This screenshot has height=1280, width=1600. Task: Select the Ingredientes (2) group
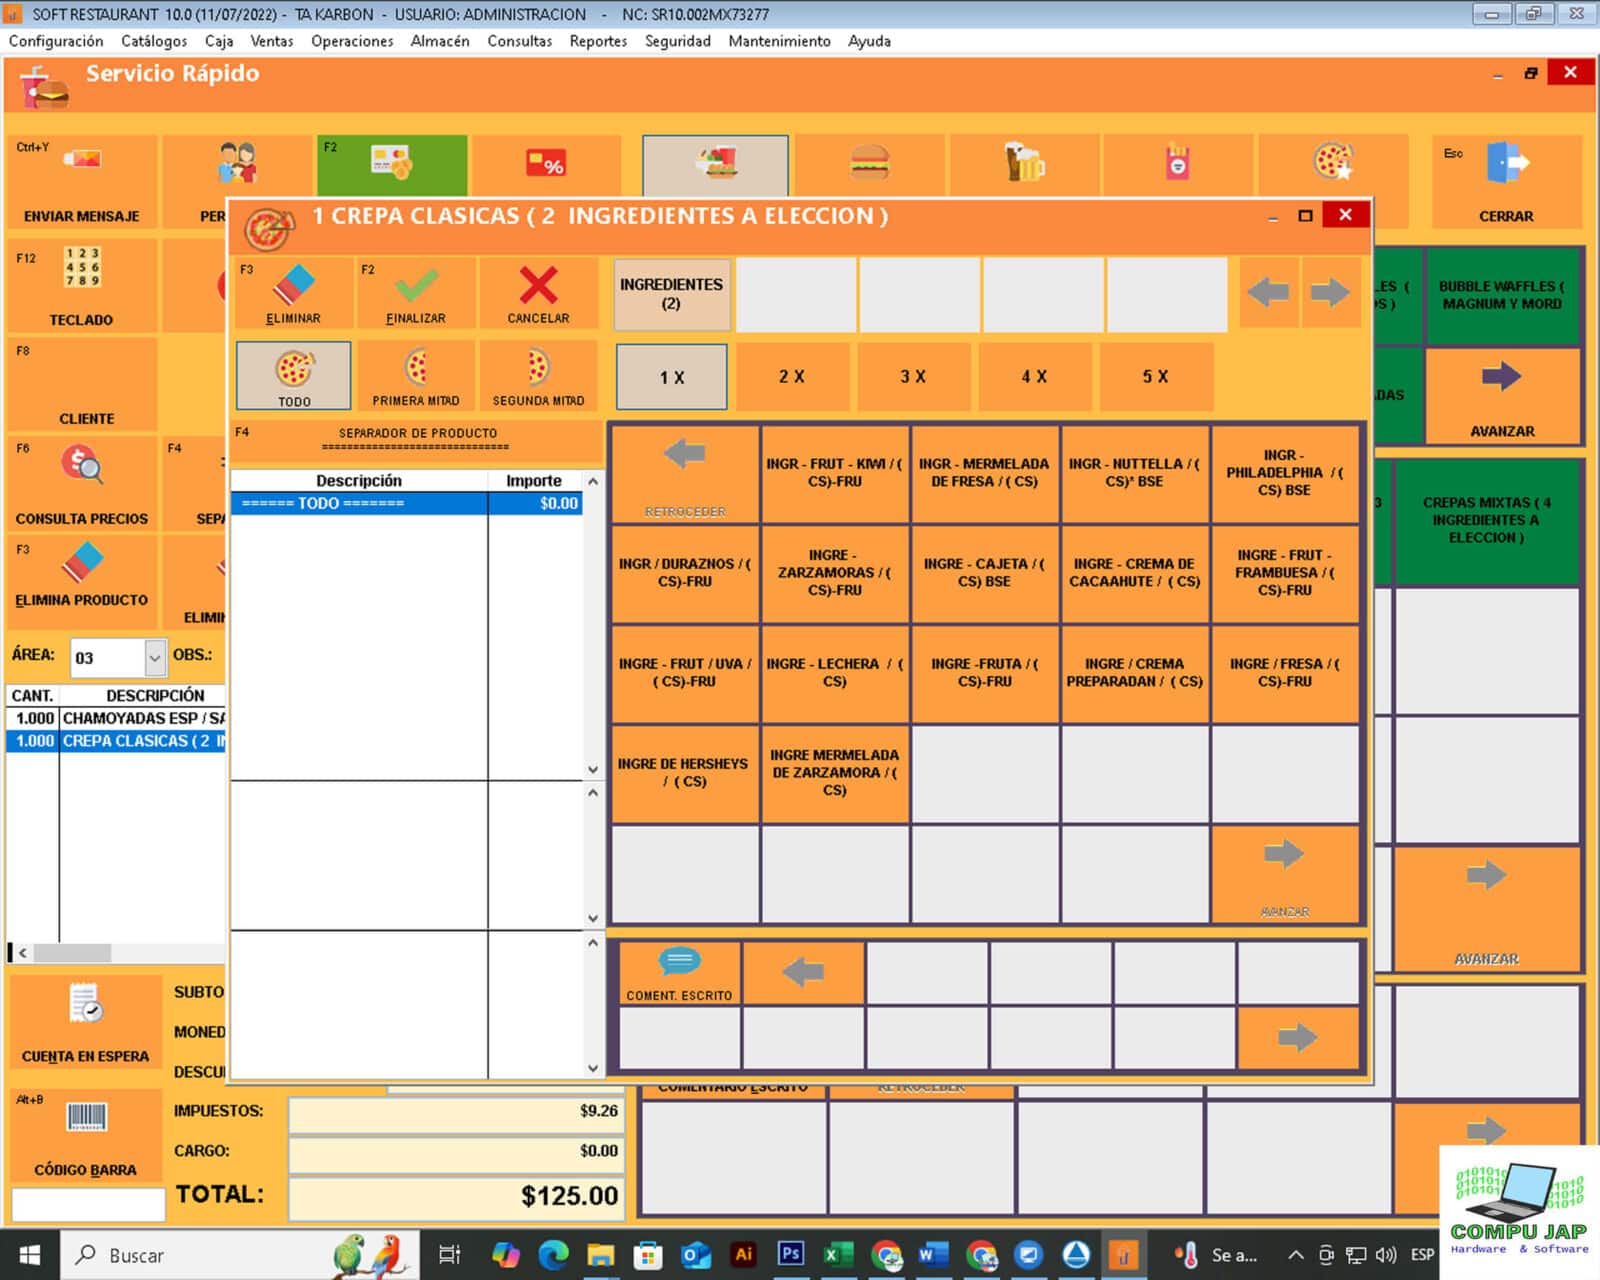[x=672, y=294]
